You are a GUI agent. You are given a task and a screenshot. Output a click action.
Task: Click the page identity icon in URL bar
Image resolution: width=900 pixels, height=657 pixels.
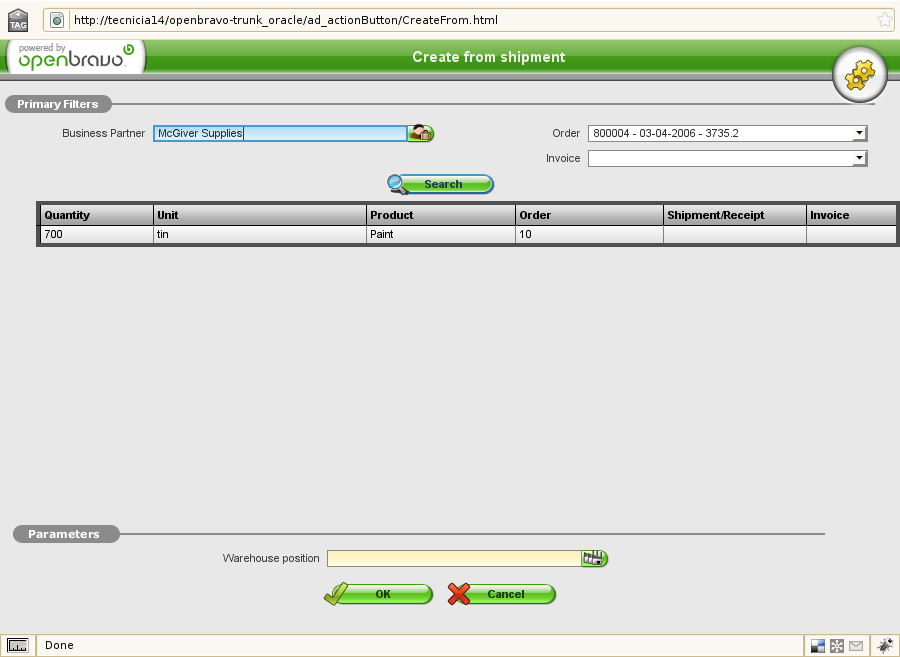coord(57,20)
